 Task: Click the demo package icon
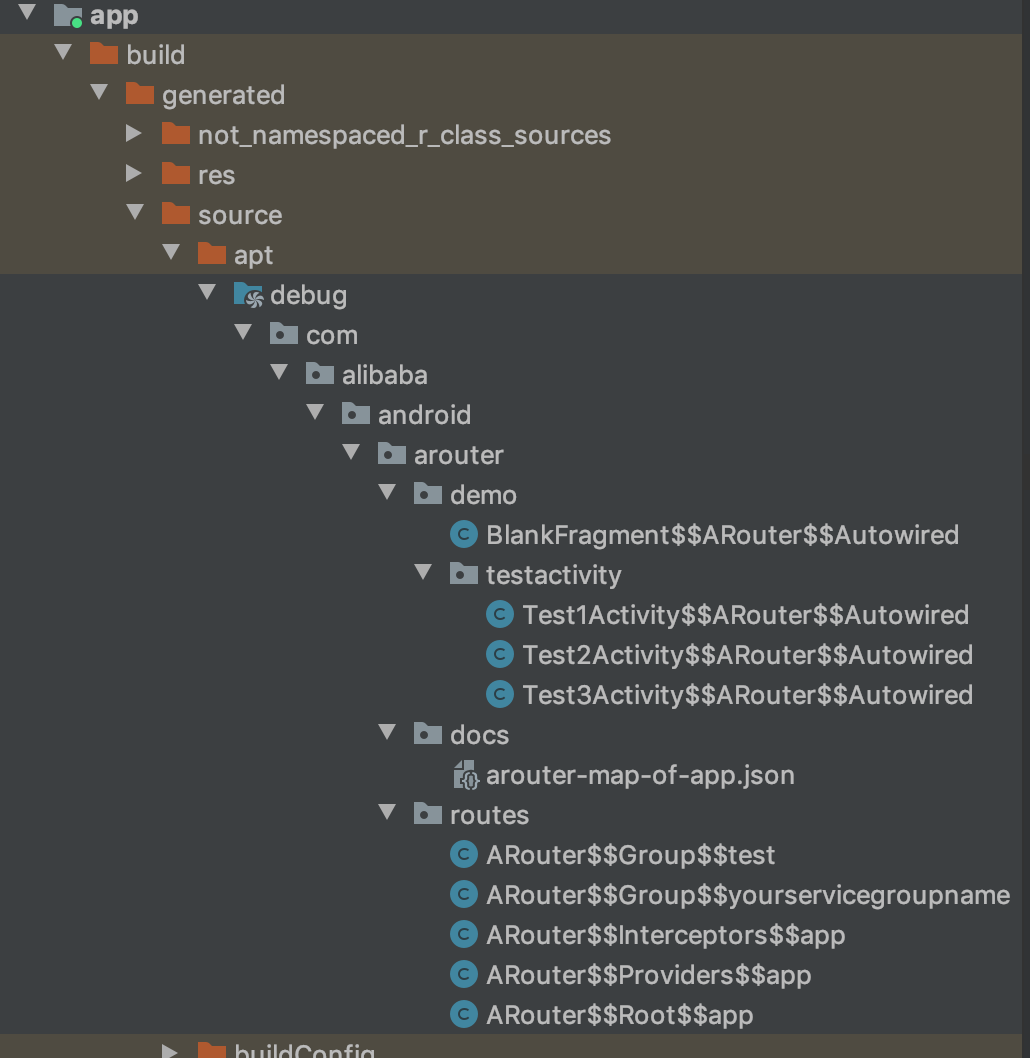[x=428, y=494]
